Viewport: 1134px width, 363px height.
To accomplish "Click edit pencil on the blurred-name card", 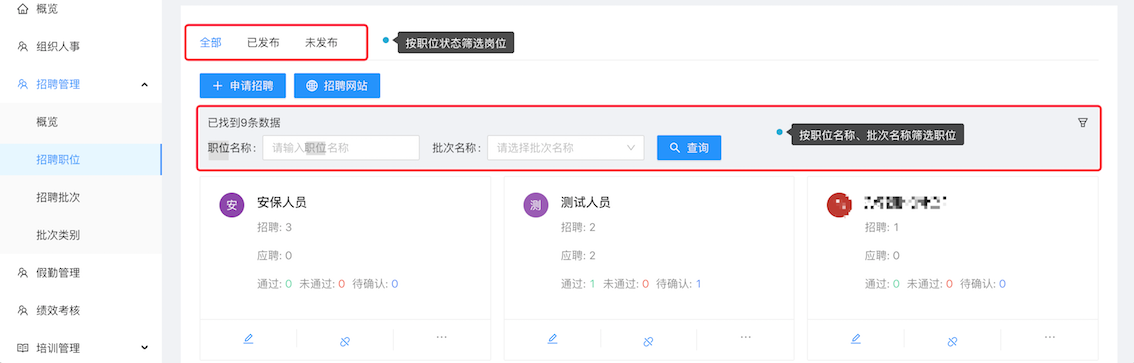I will point(856,338).
